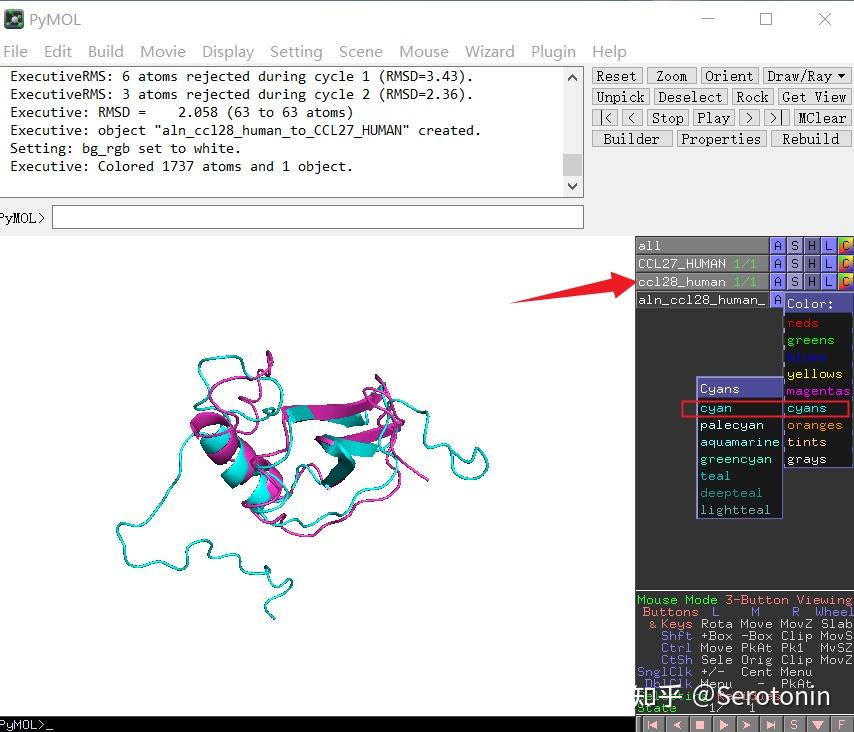Click the Deselect button
The image size is (854, 732).
[x=690, y=97]
